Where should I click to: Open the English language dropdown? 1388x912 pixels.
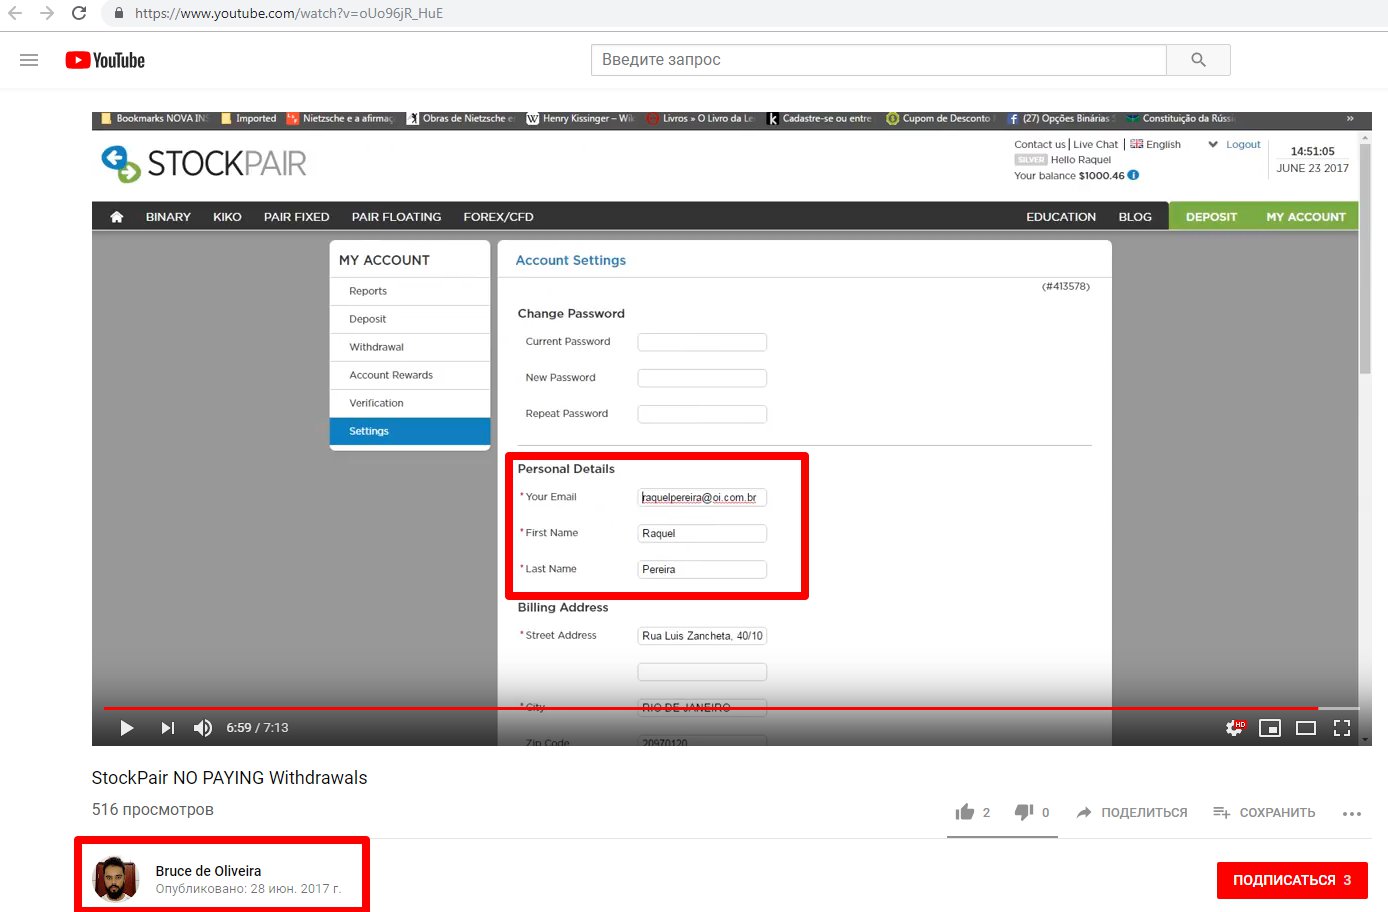(1174, 144)
